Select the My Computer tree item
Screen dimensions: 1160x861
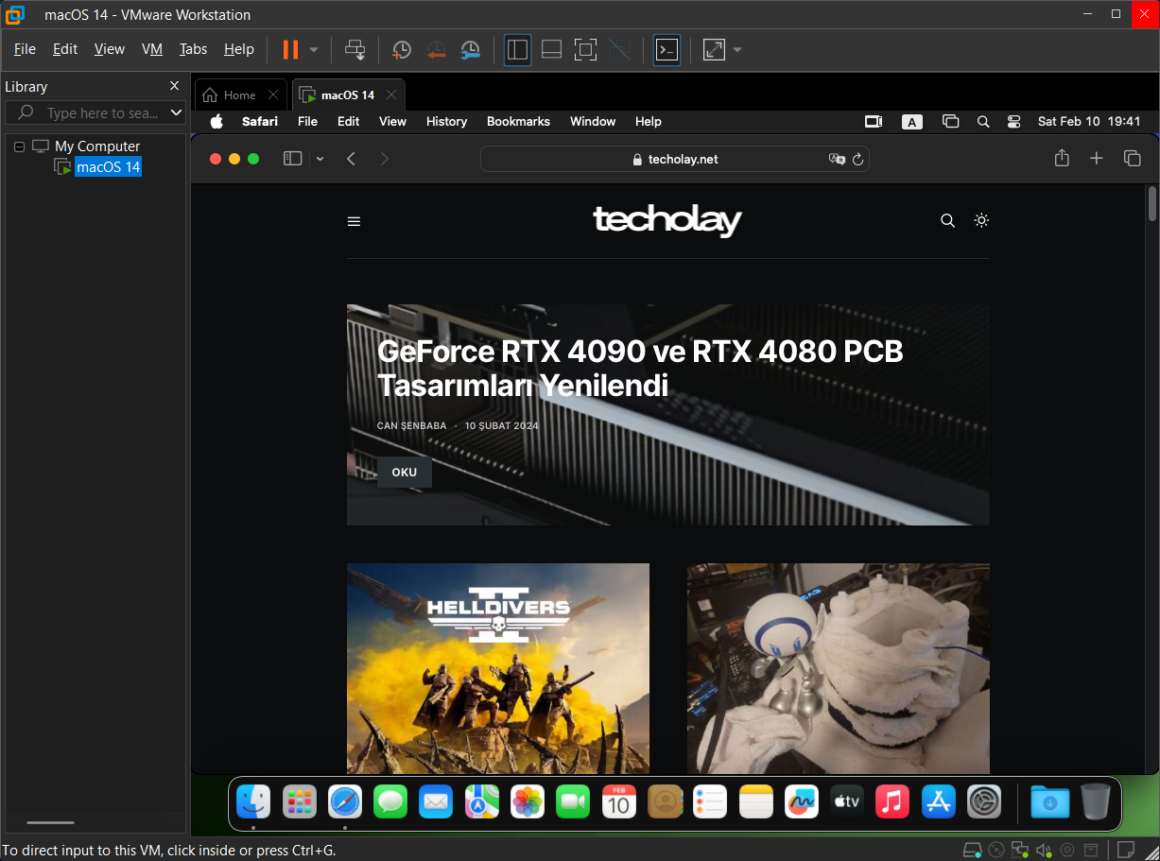coord(97,146)
